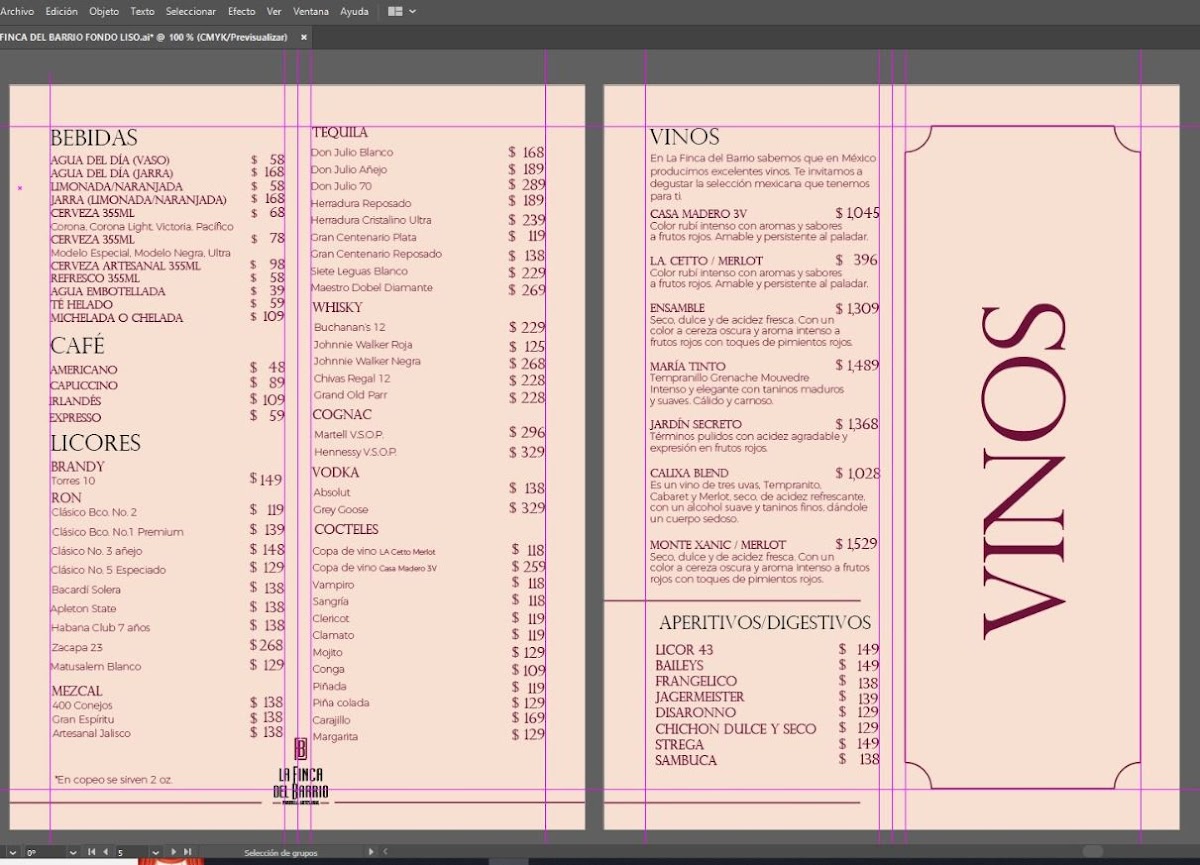Screen dimensions: 1200x865
Task: Click the horizontal scrollbar thumb
Action: [x=1092, y=852]
